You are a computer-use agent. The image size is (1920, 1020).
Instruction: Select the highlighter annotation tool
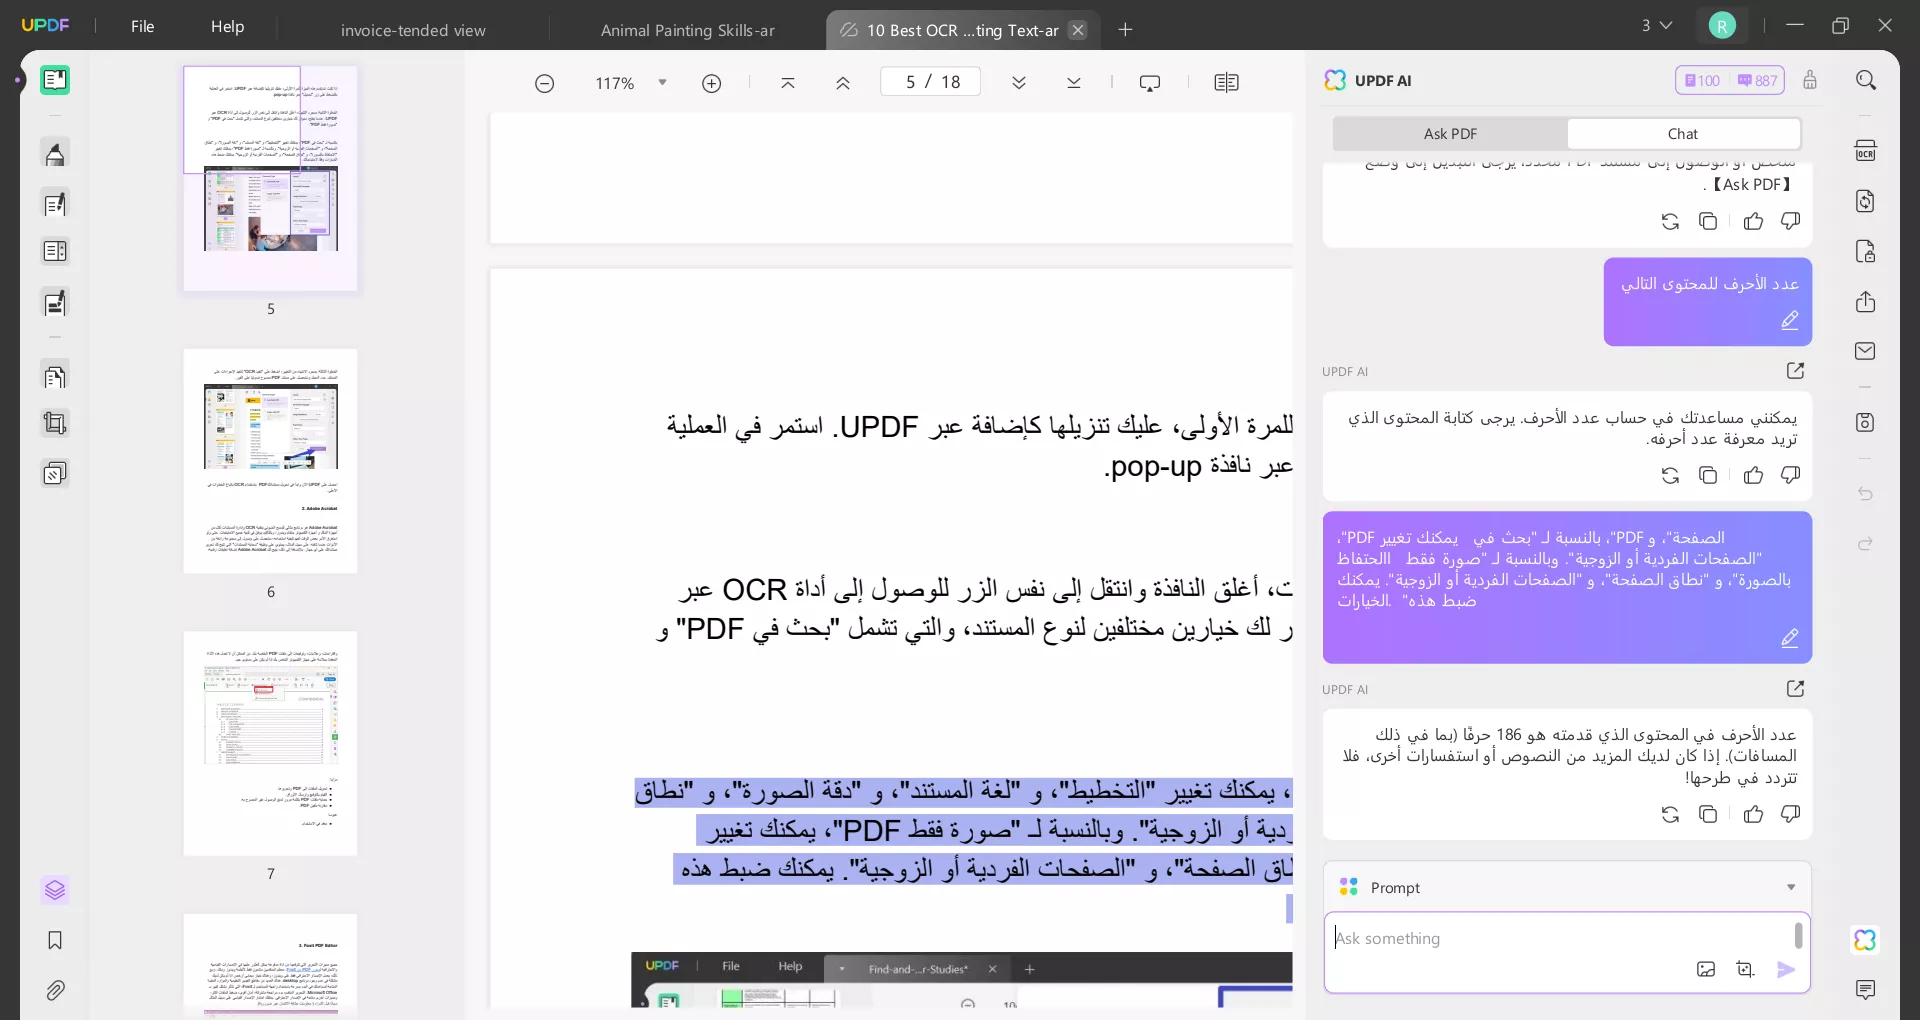[x=55, y=153]
